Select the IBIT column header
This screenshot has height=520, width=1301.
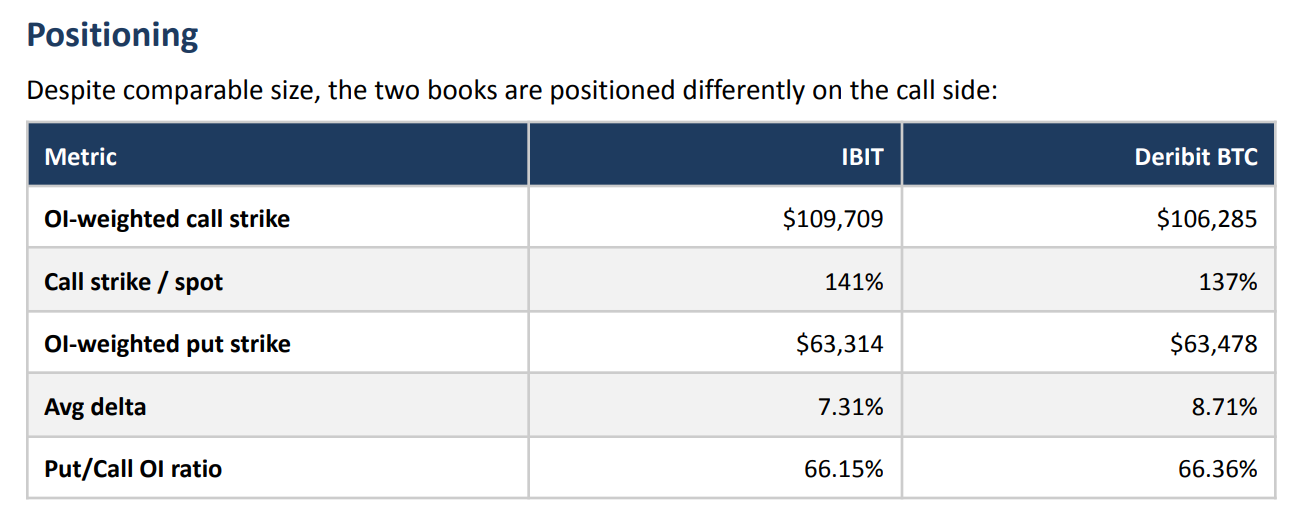click(x=862, y=157)
